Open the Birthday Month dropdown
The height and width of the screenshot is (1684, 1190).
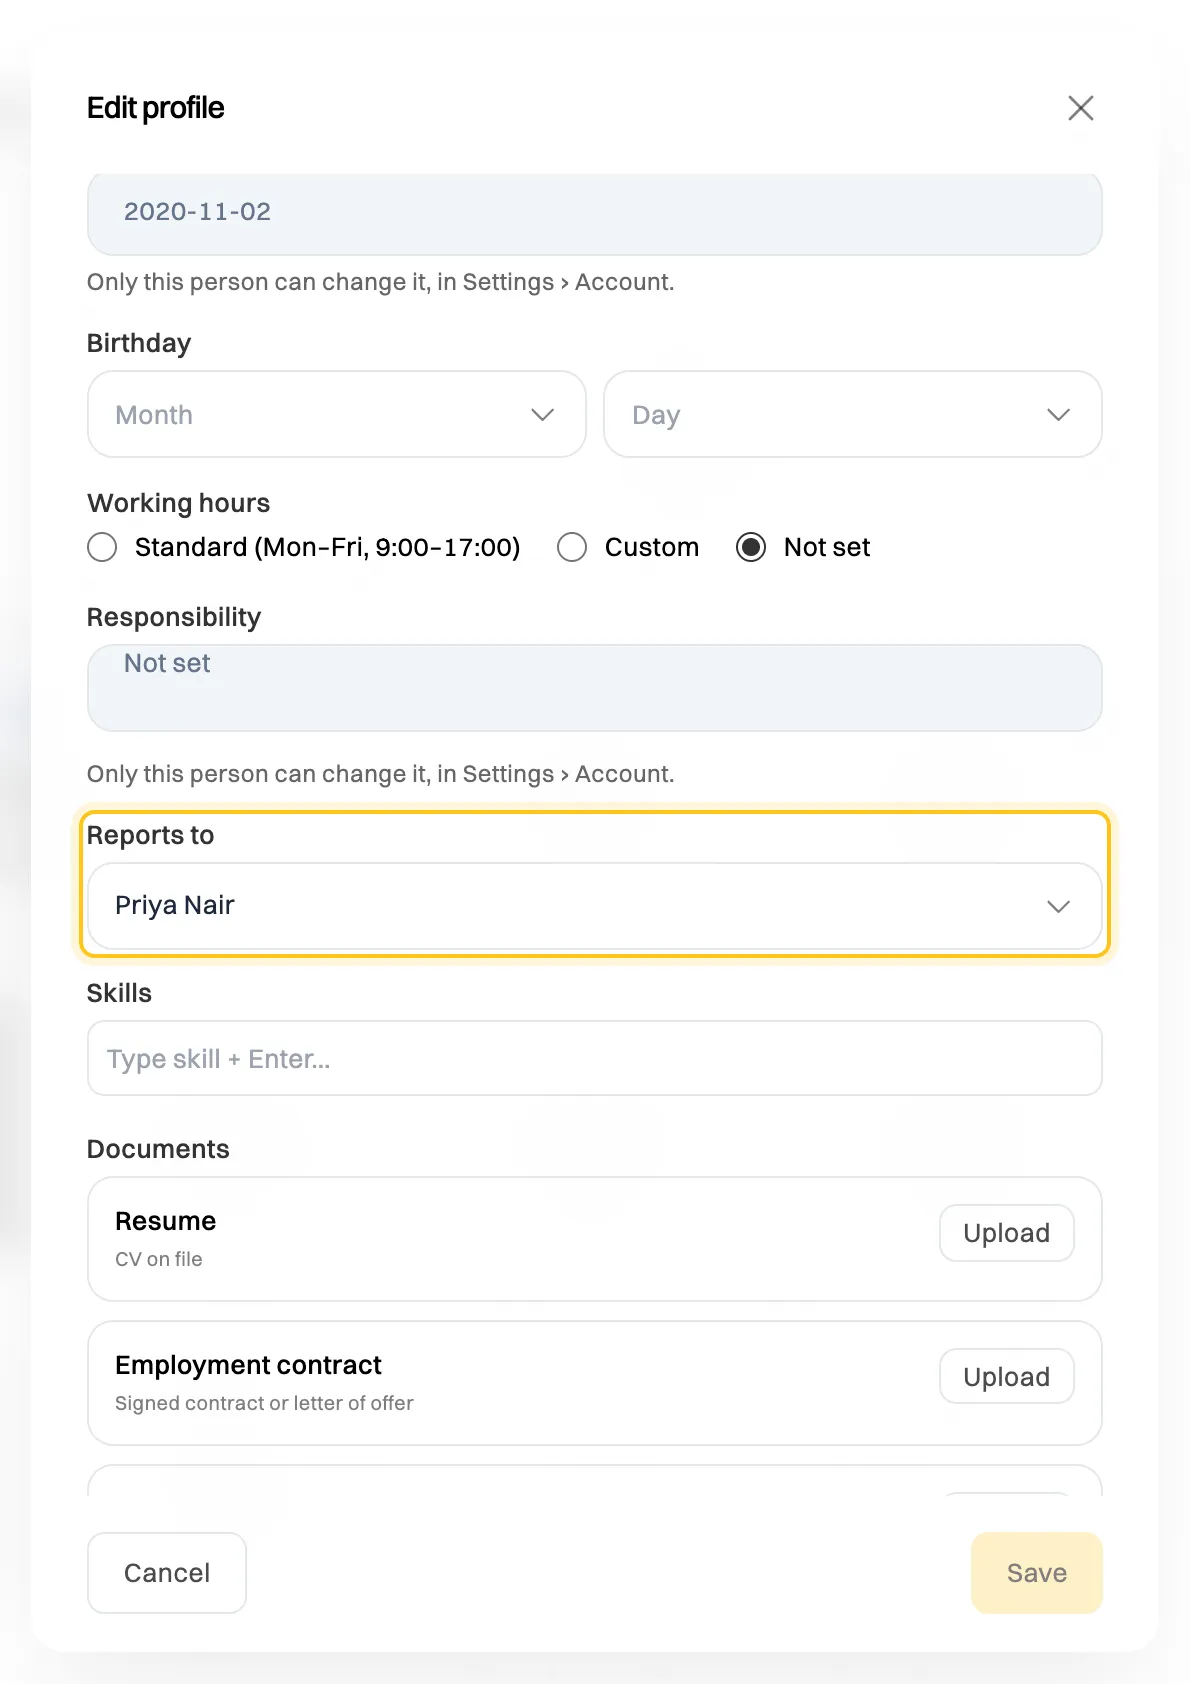coord(336,414)
